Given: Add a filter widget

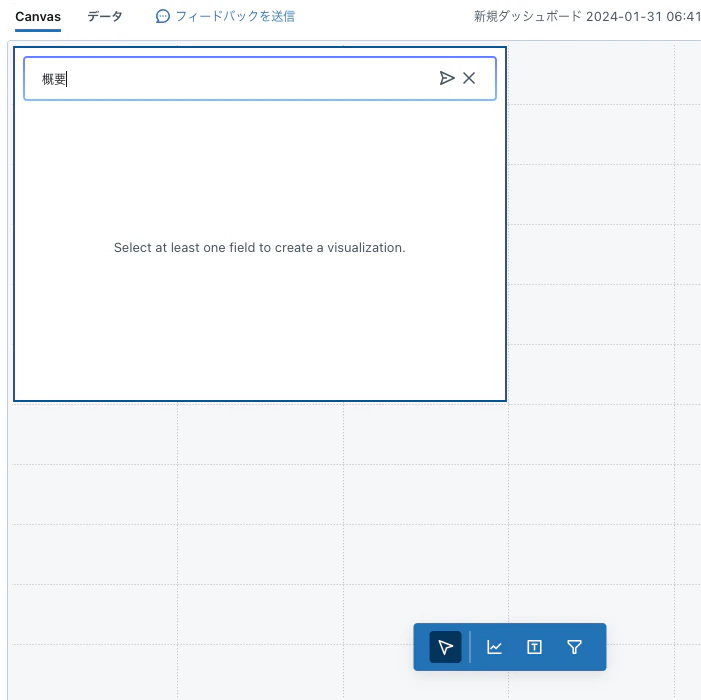Looking at the screenshot, I should pyautogui.click(x=574, y=647).
